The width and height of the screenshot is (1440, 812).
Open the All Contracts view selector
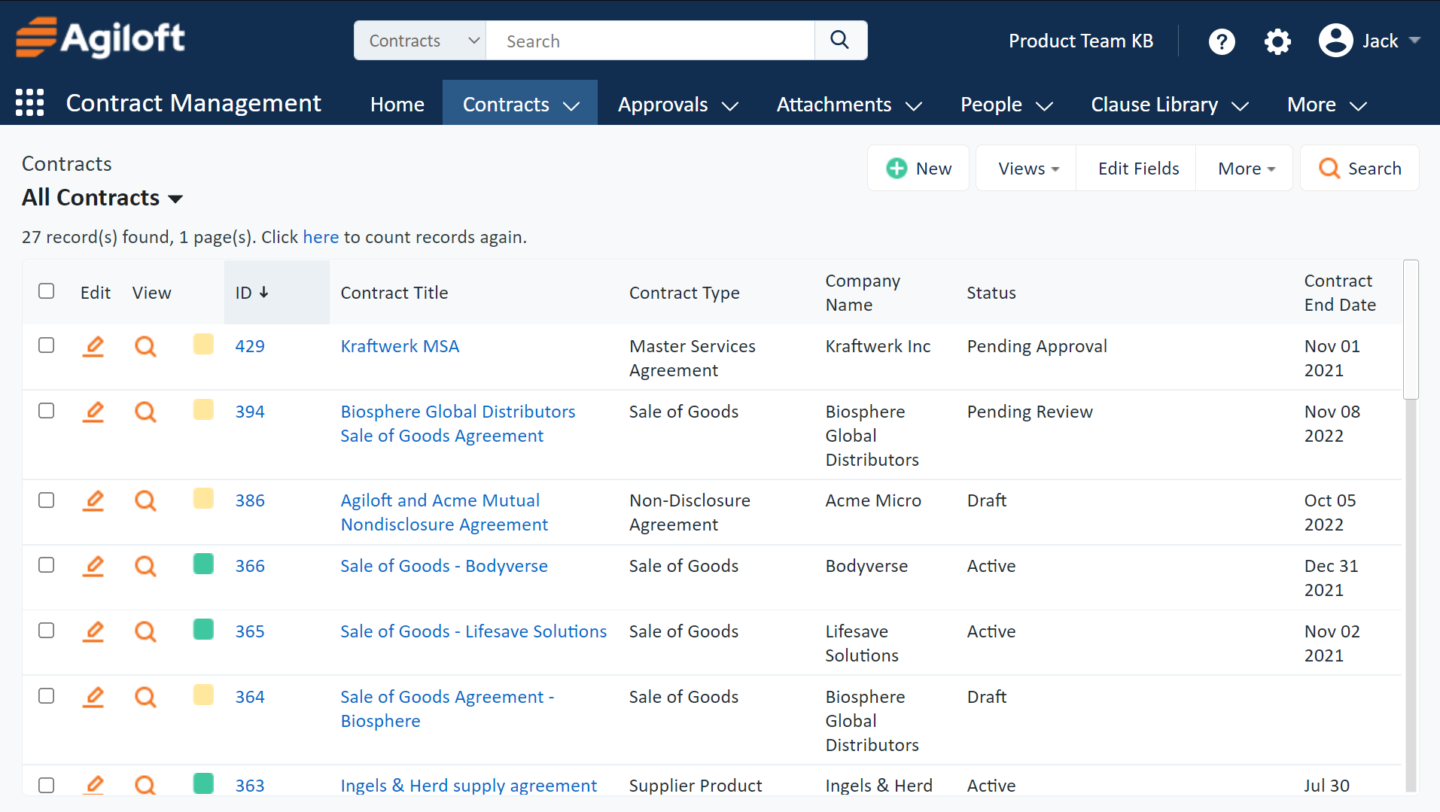(x=101, y=197)
